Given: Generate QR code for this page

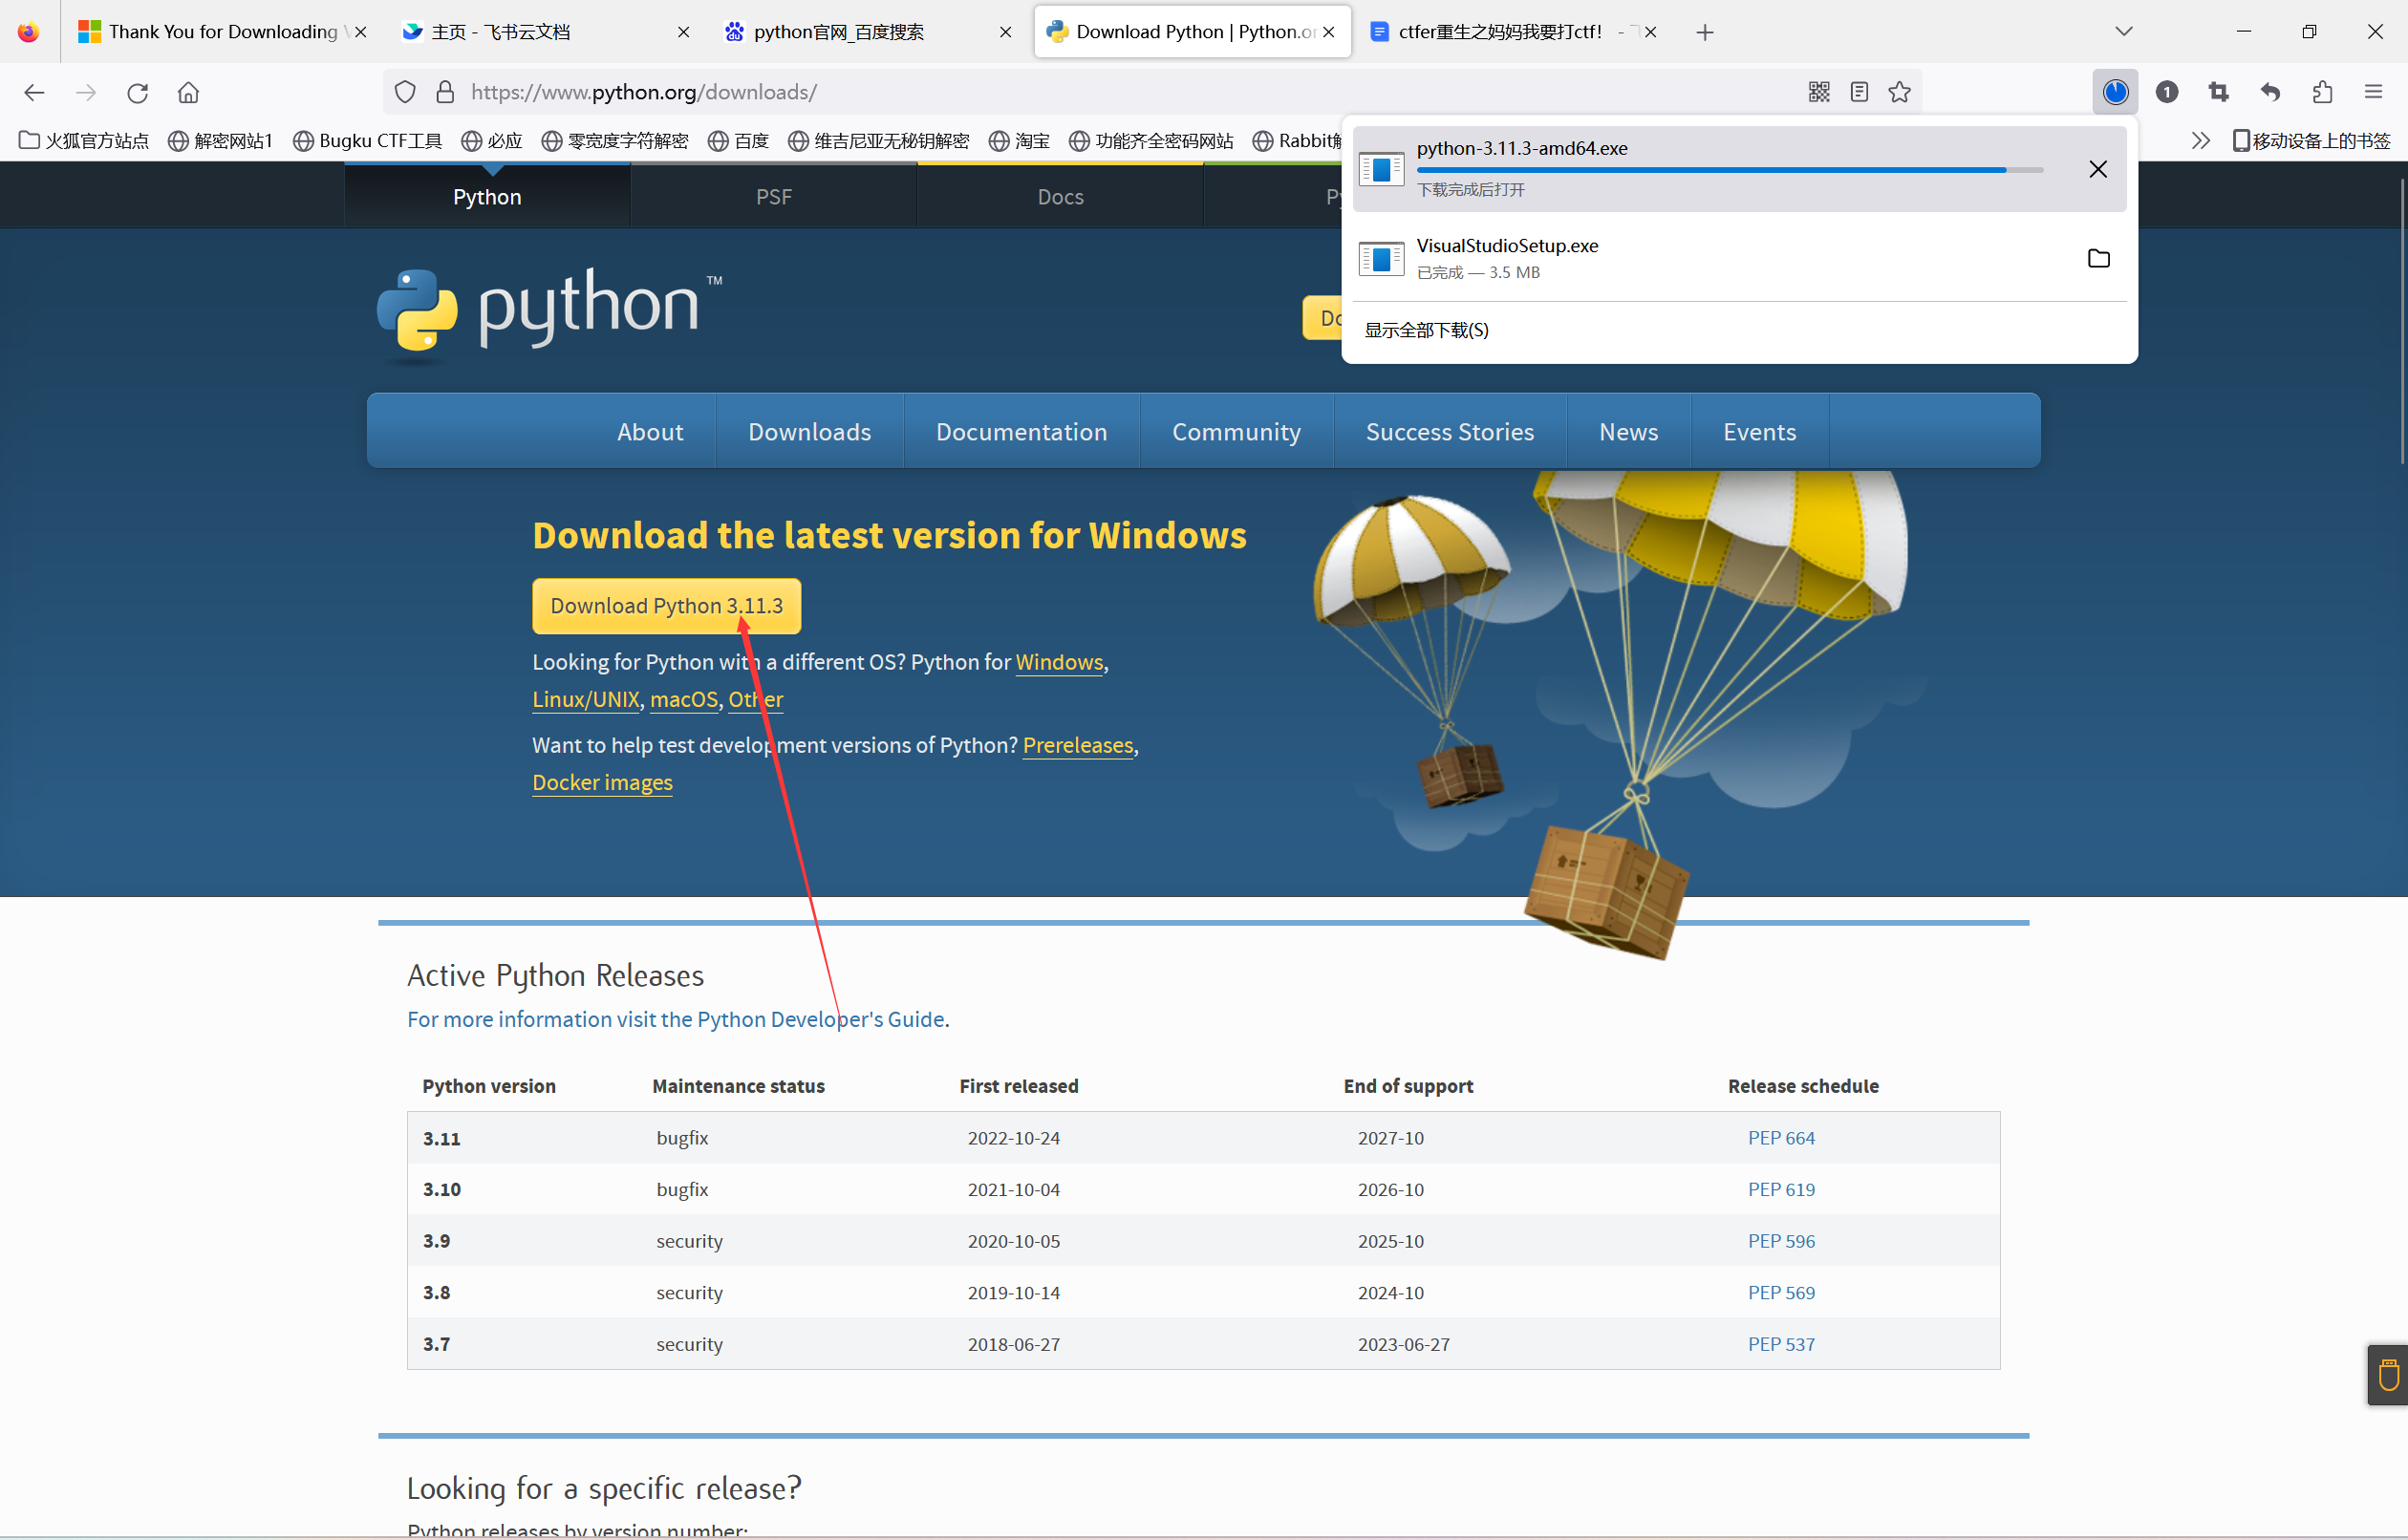Looking at the screenshot, I should 1819,92.
